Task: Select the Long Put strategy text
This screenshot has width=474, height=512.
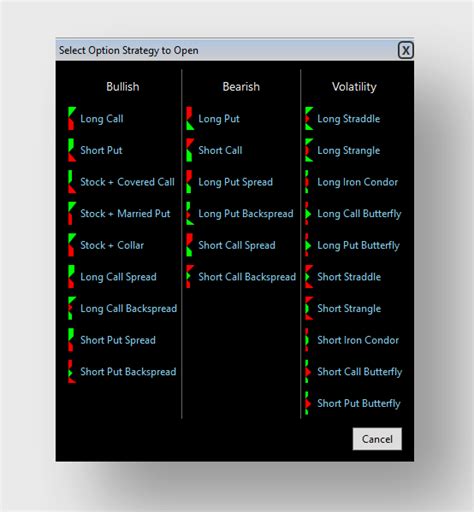Action: click(219, 119)
